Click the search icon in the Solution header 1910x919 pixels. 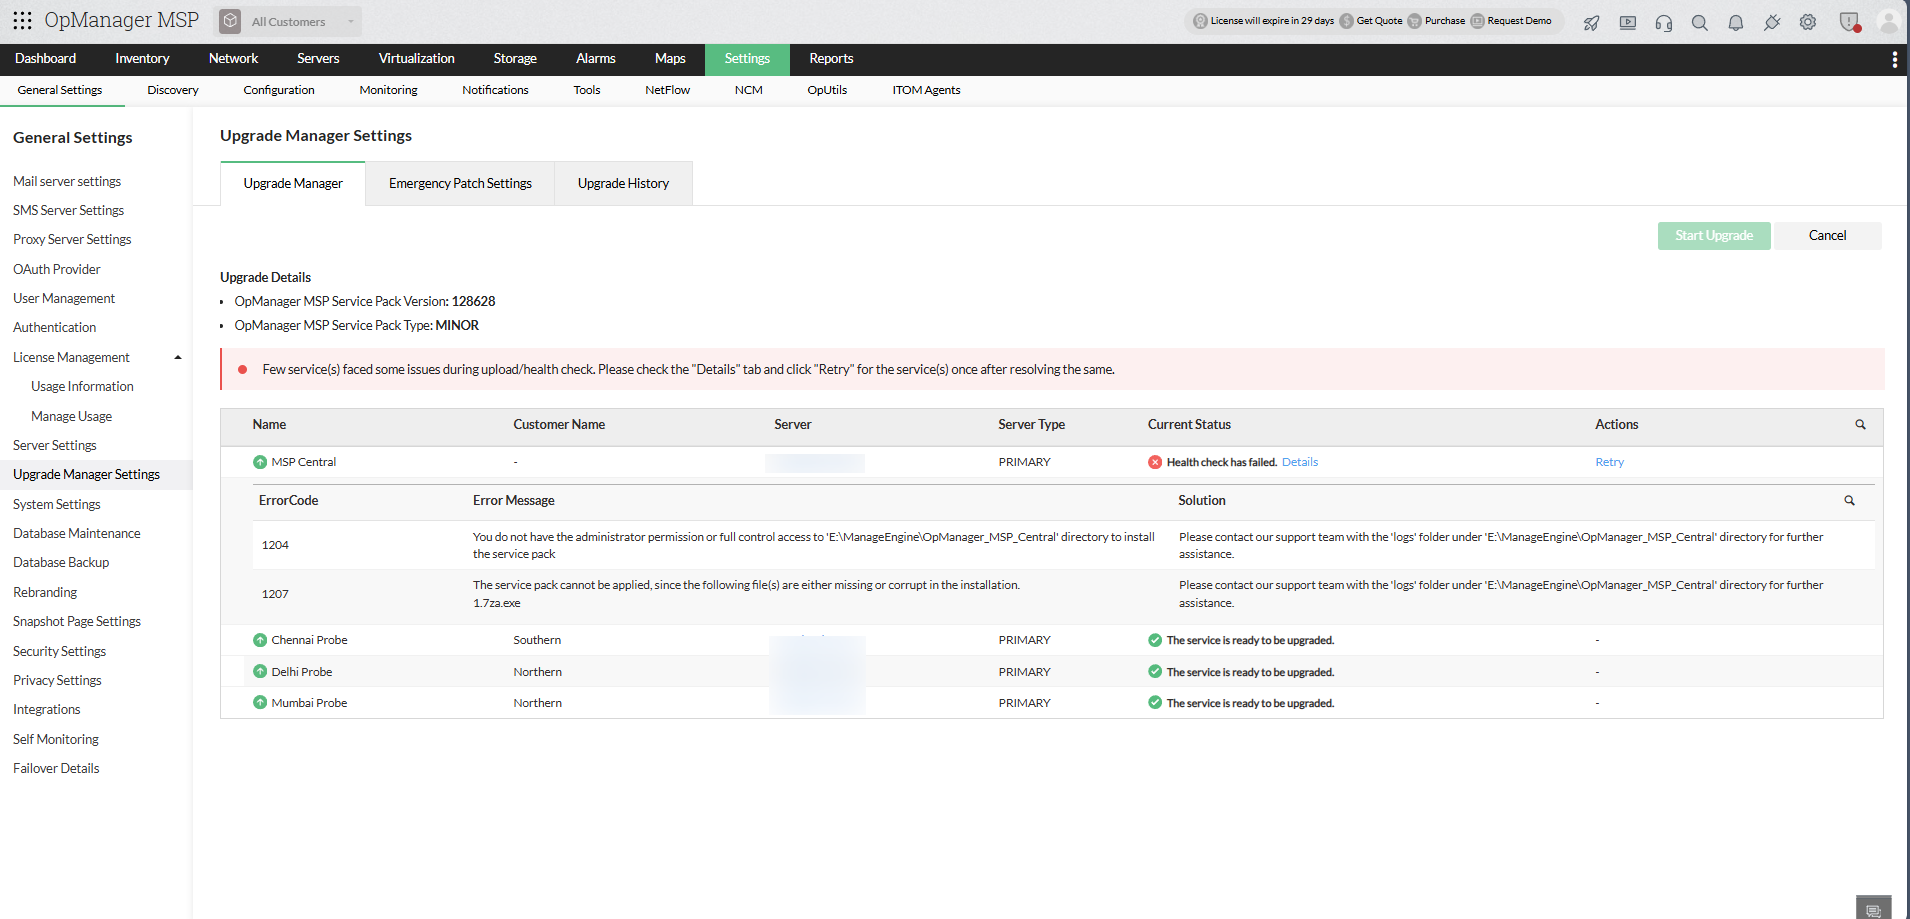[x=1850, y=500]
